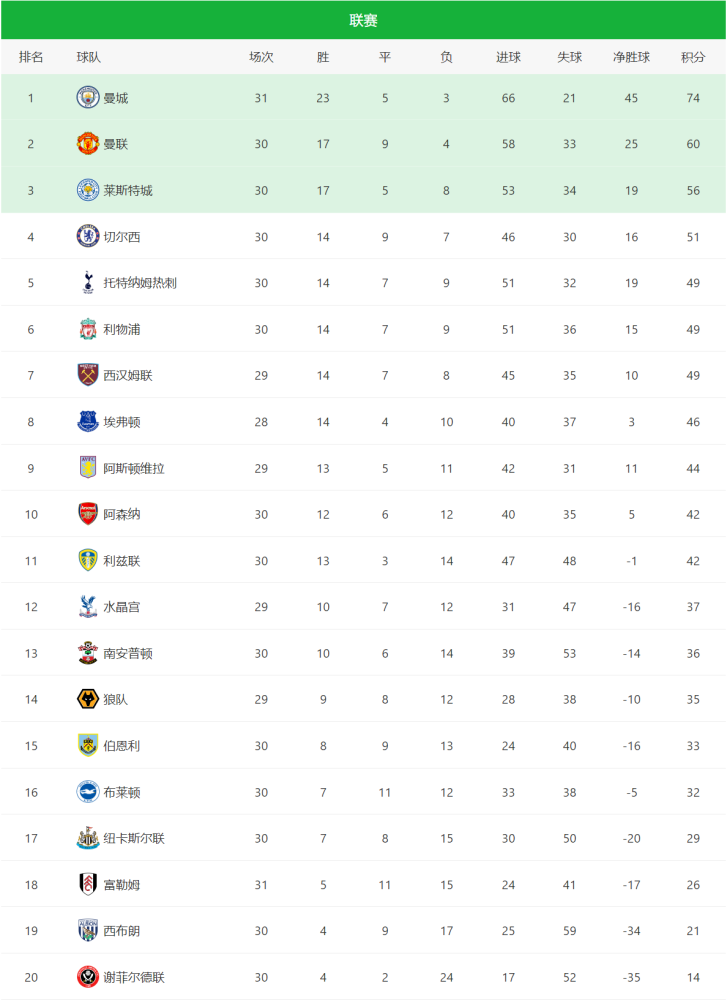The width and height of the screenshot is (727, 1000).
Task: Select the 联赛 tab header
Action: click(x=363, y=20)
